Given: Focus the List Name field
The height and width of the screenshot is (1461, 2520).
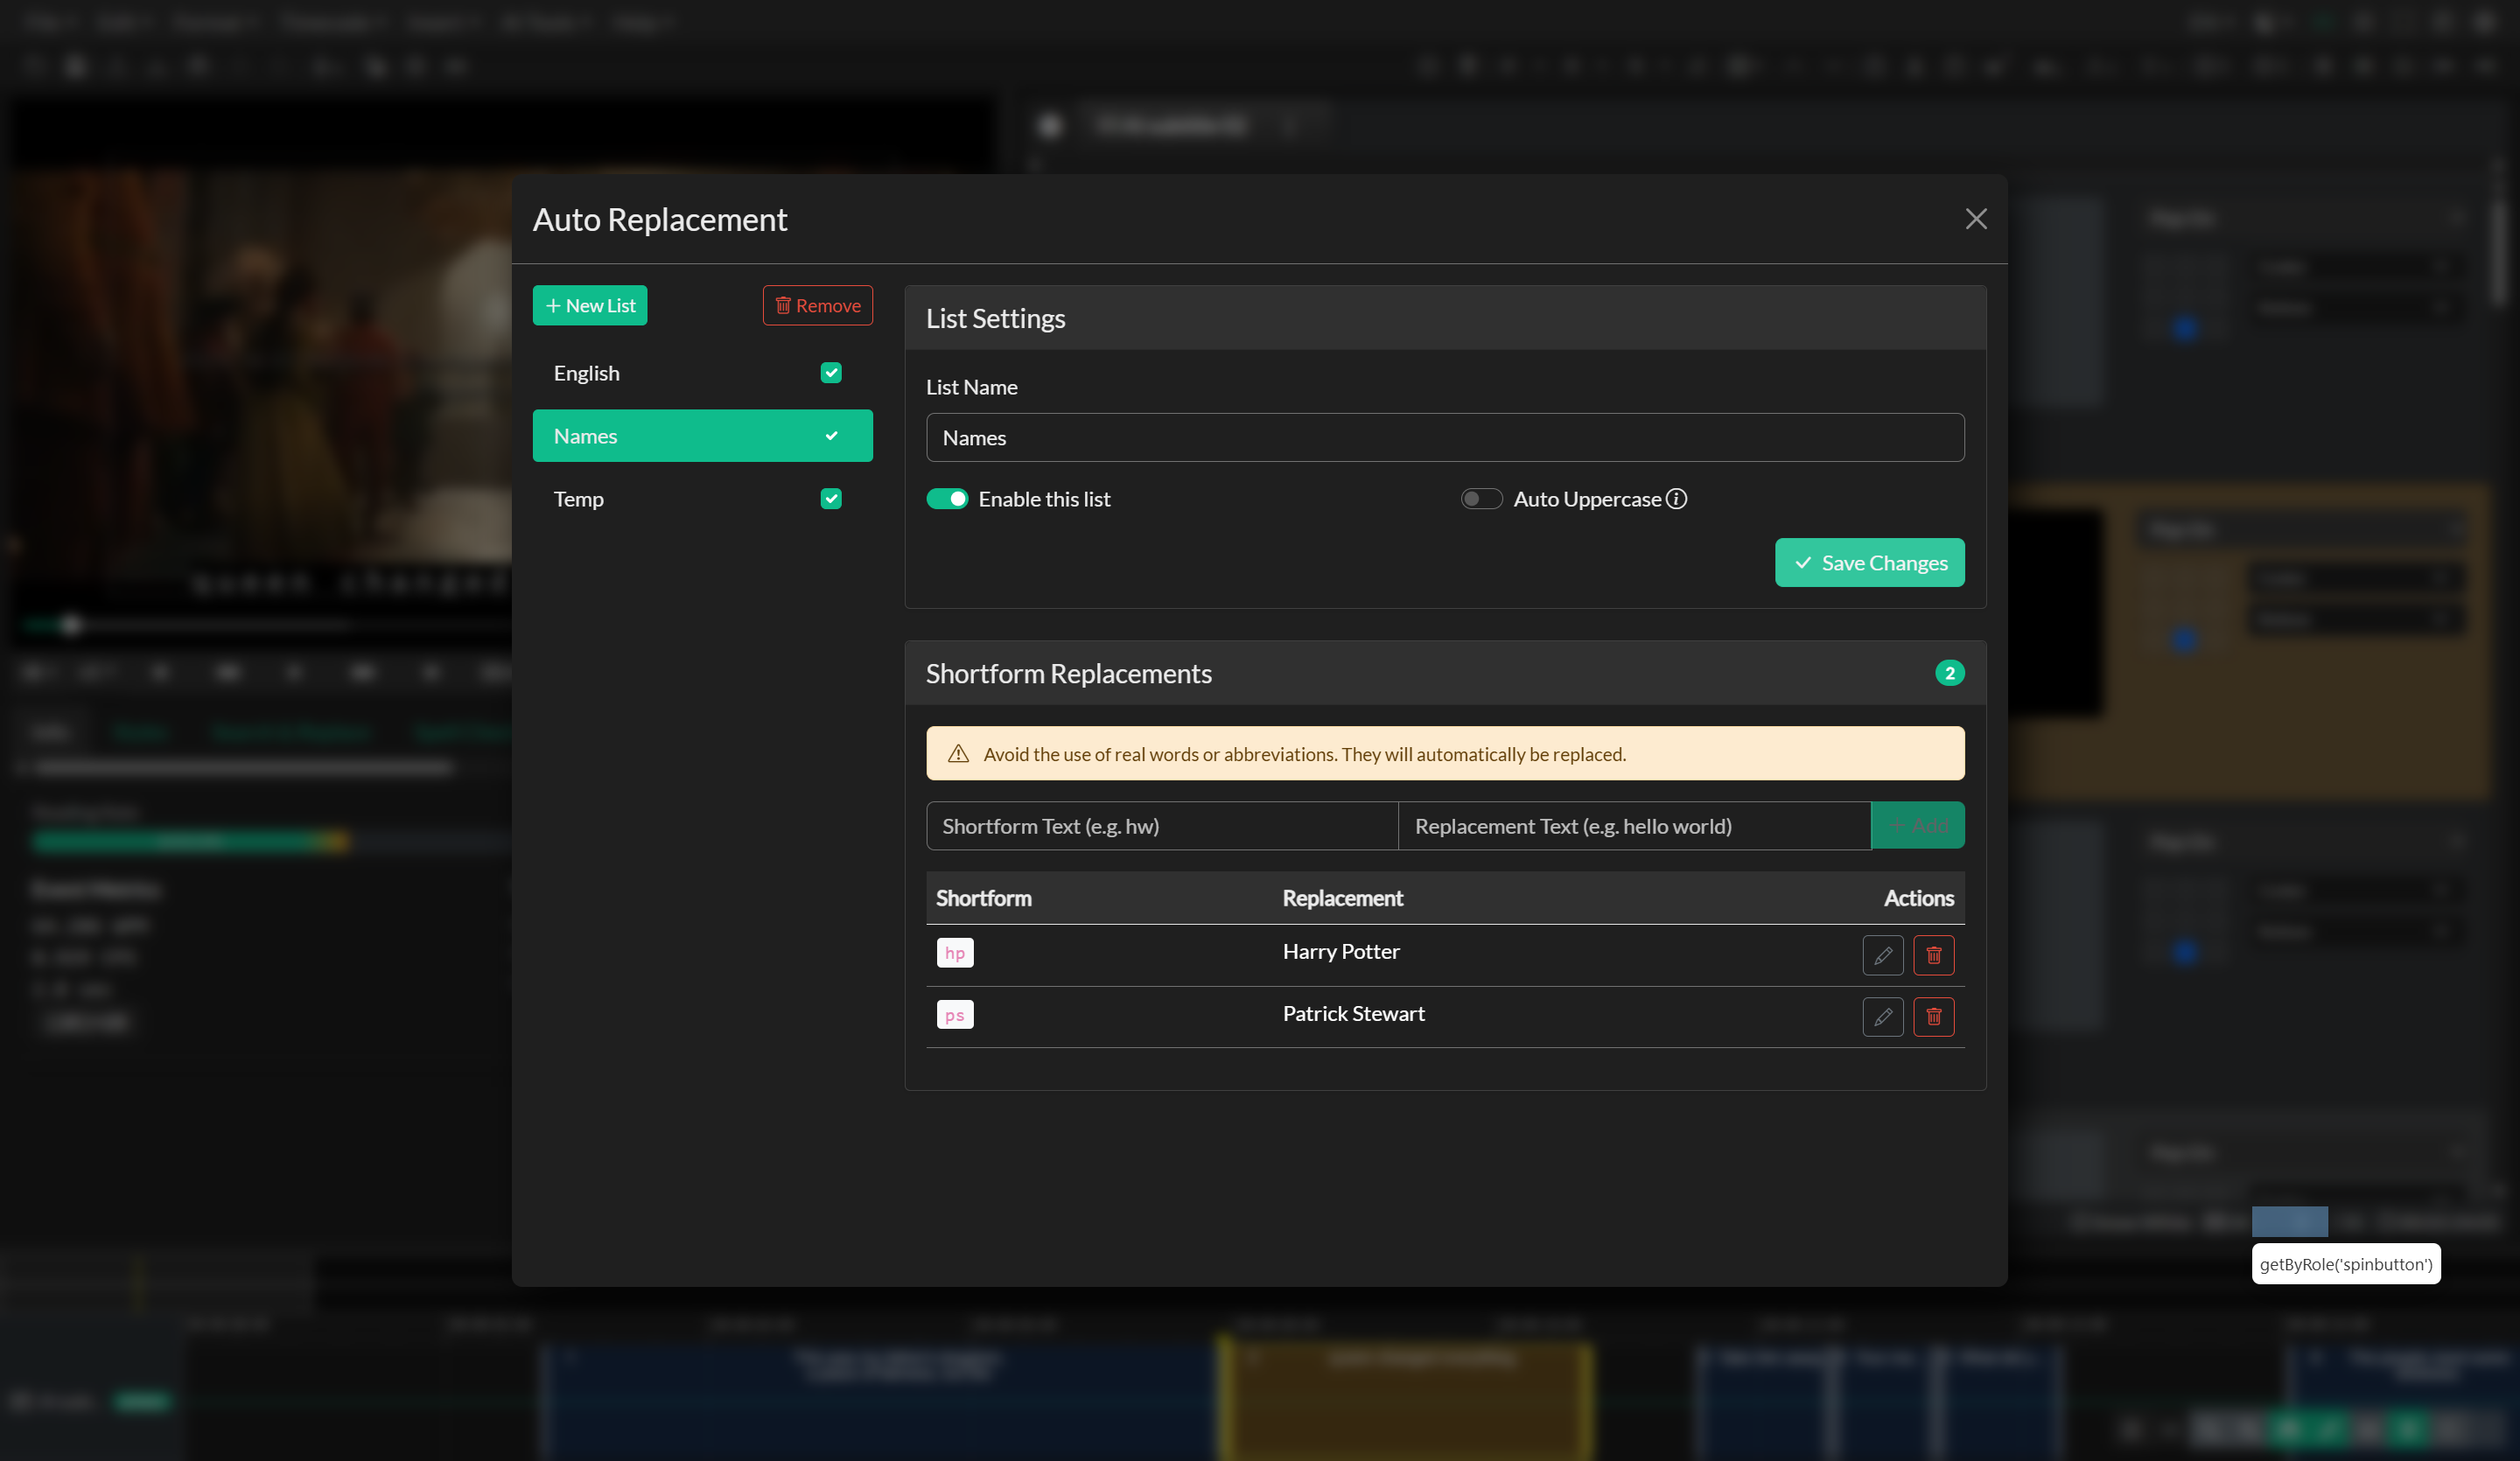Looking at the screenshot, I should click(1445, 438).
